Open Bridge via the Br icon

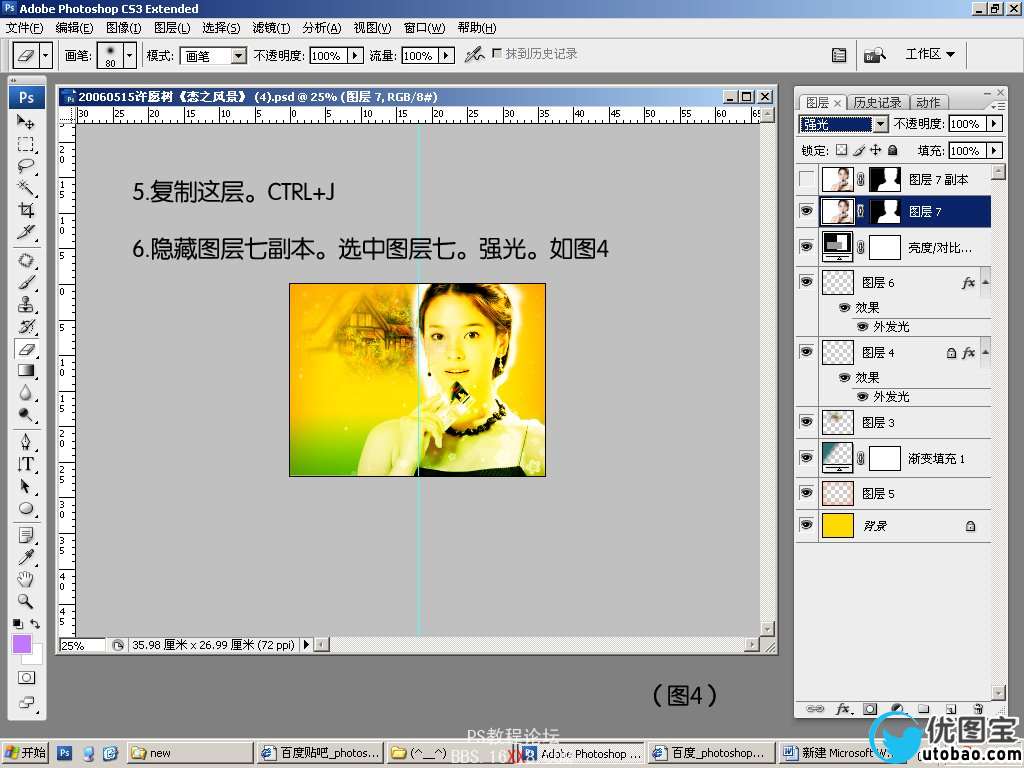874,55
